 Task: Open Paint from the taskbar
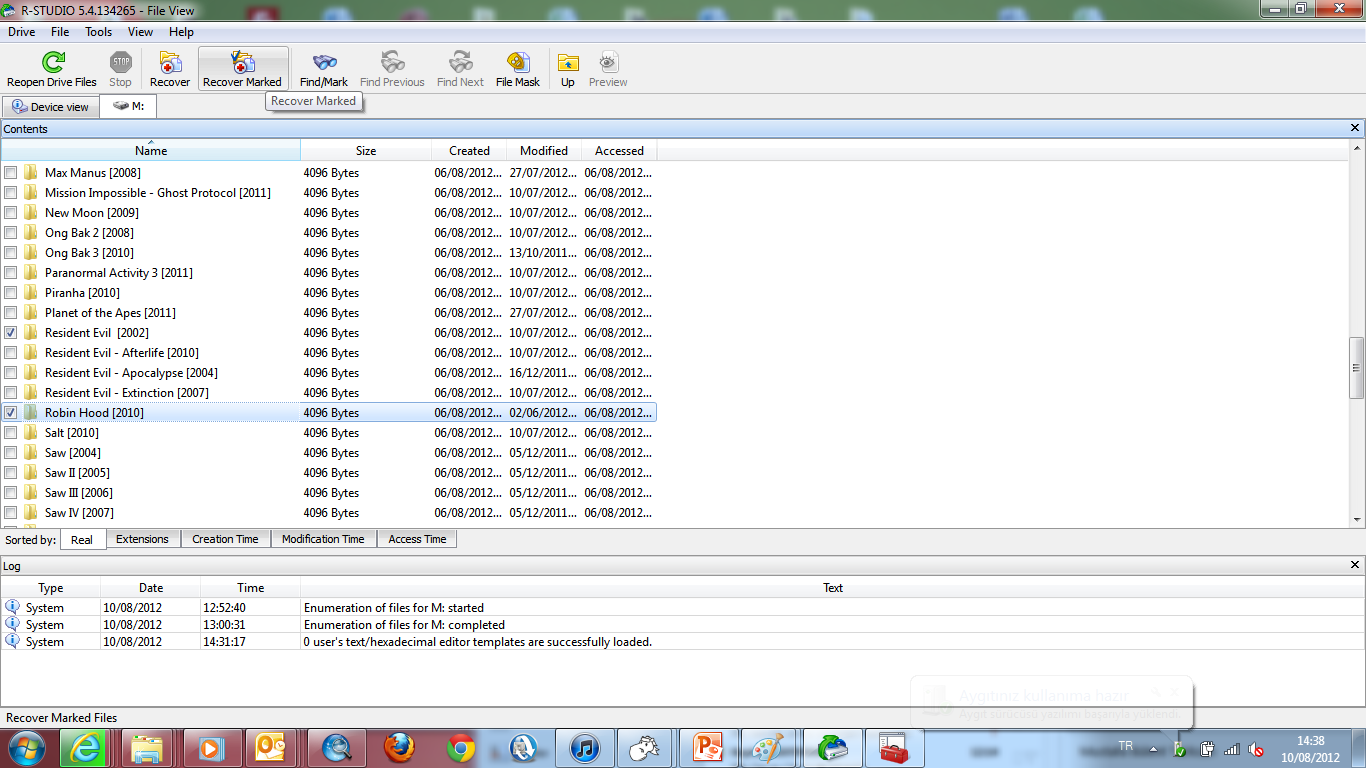coord(770,748)
